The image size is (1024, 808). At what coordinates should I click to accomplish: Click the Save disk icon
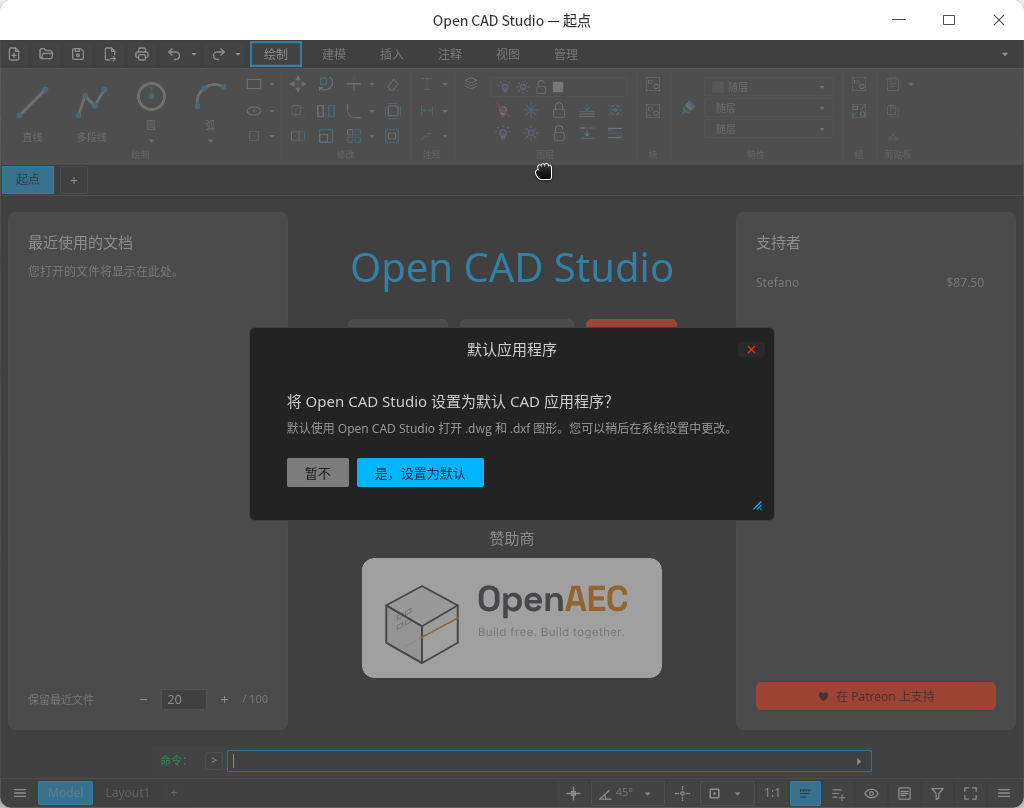pyautogui.click(x=78, y=54)
